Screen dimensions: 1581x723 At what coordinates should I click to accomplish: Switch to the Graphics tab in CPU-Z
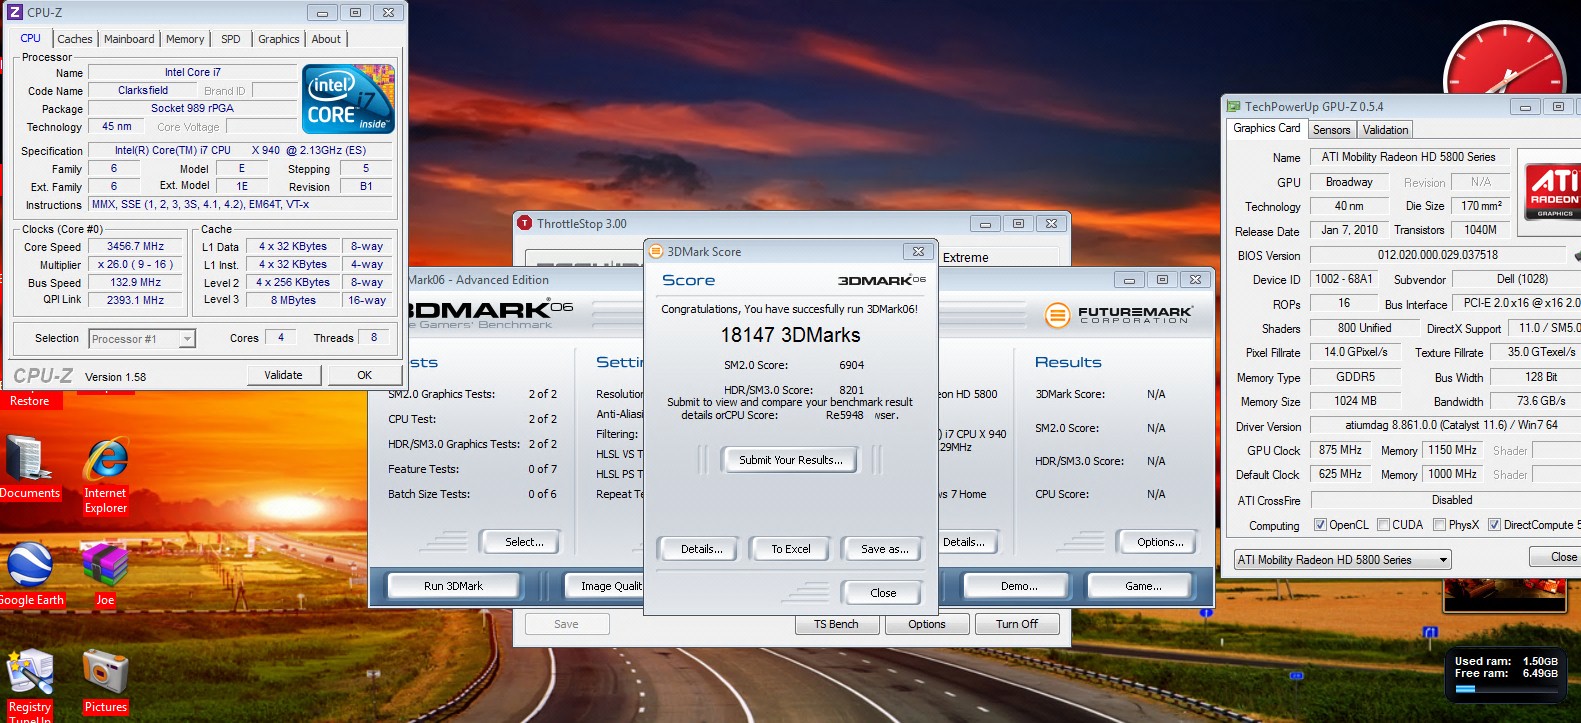click(x=279, y=39)
